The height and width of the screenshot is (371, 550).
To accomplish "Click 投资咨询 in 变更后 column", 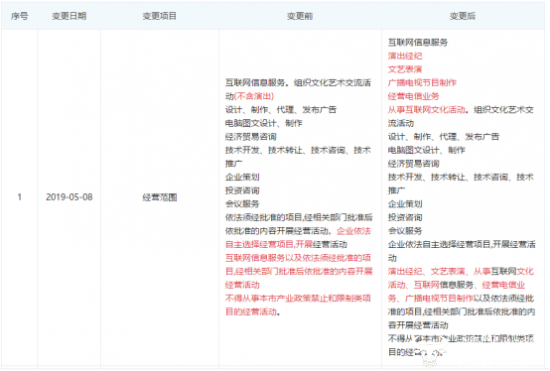I will tap(405, 217).
